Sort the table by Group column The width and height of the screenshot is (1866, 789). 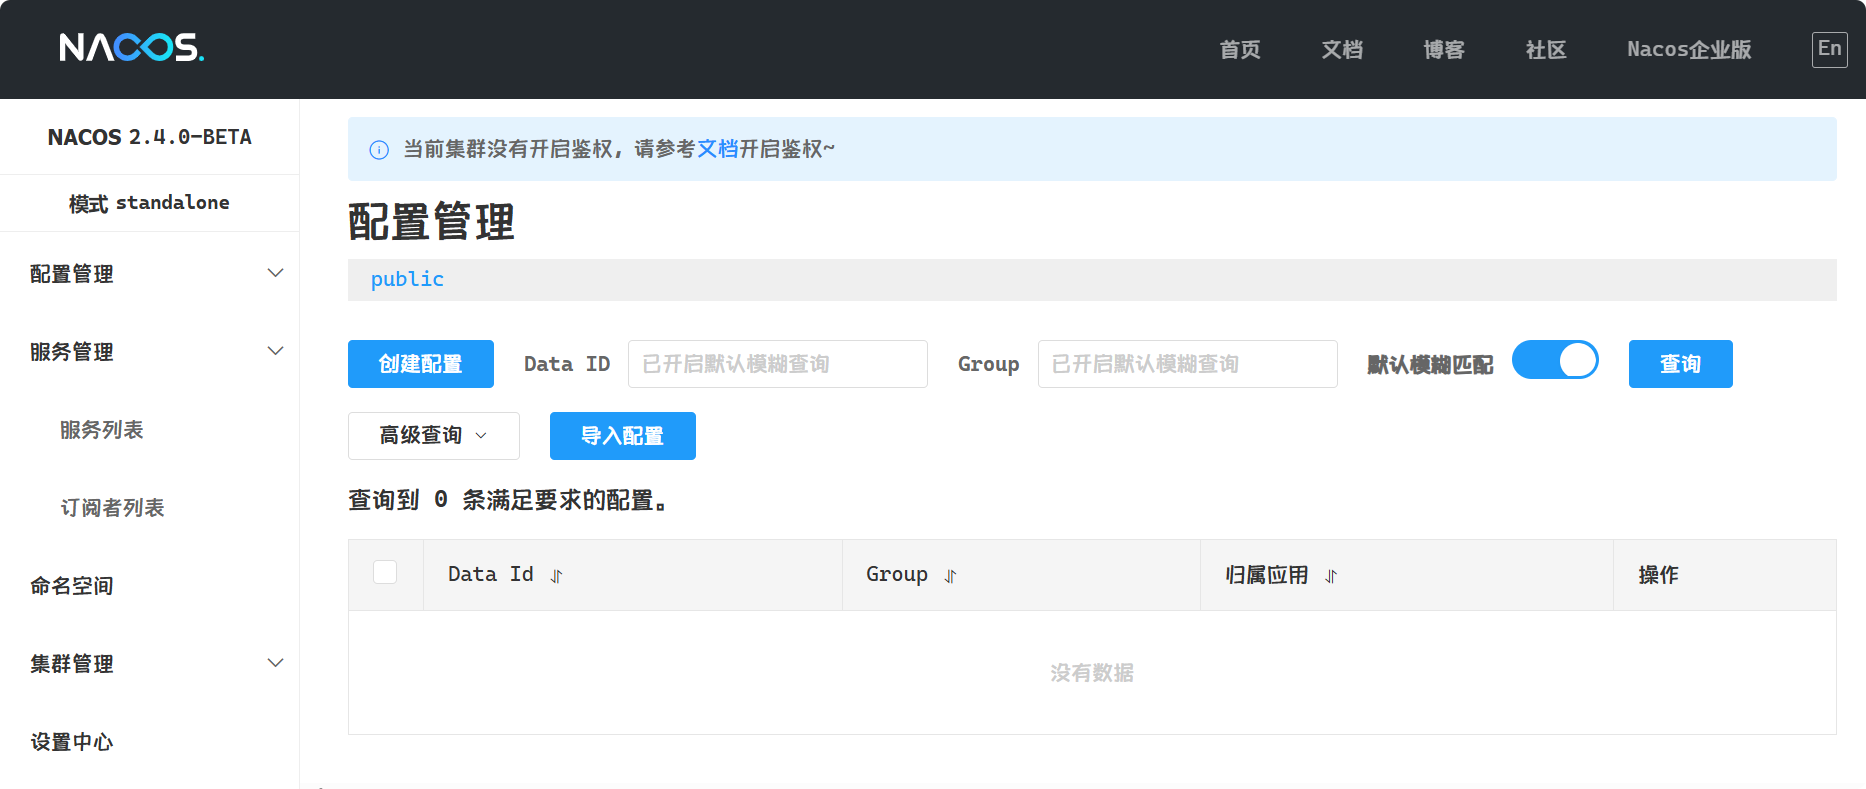pos(951,576)
